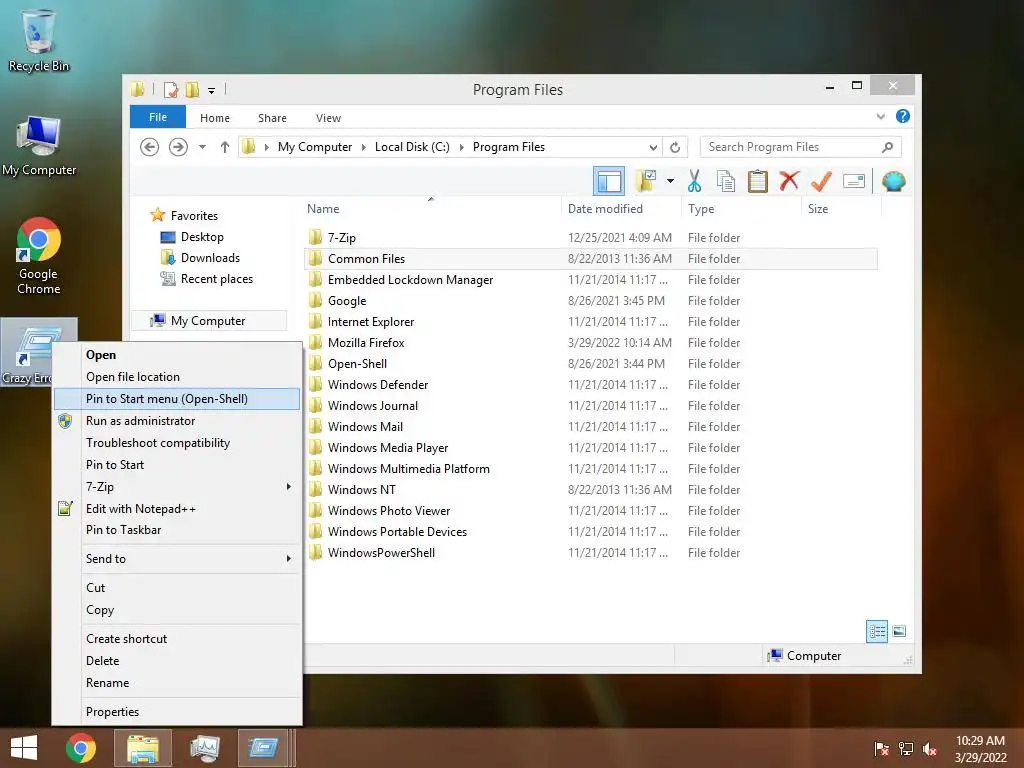Toggle the navigation pane toolbar button

tap(609, 182)
